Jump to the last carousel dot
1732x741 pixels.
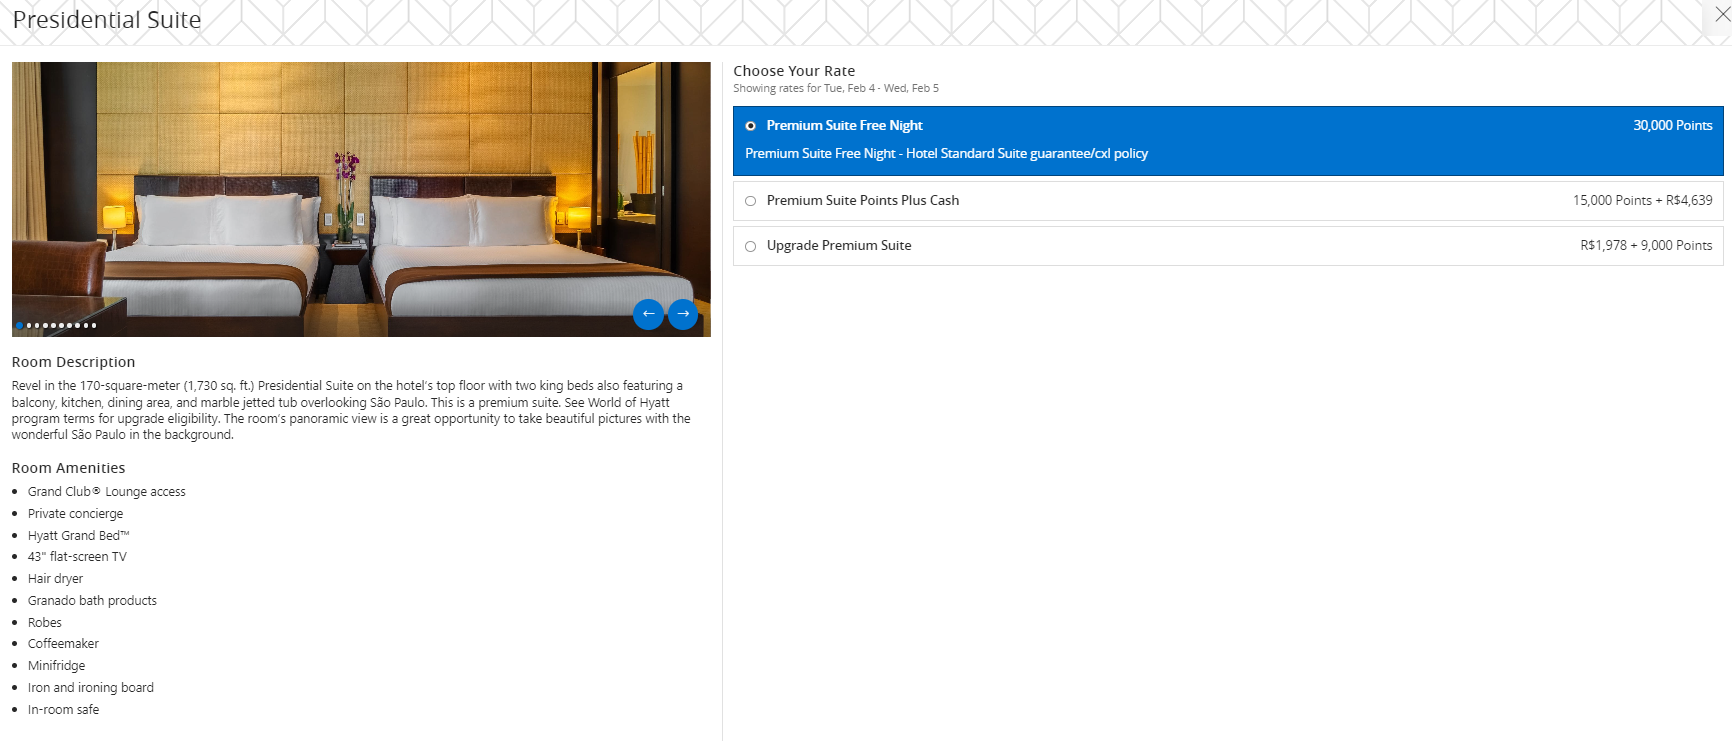(x=94, y=325)
